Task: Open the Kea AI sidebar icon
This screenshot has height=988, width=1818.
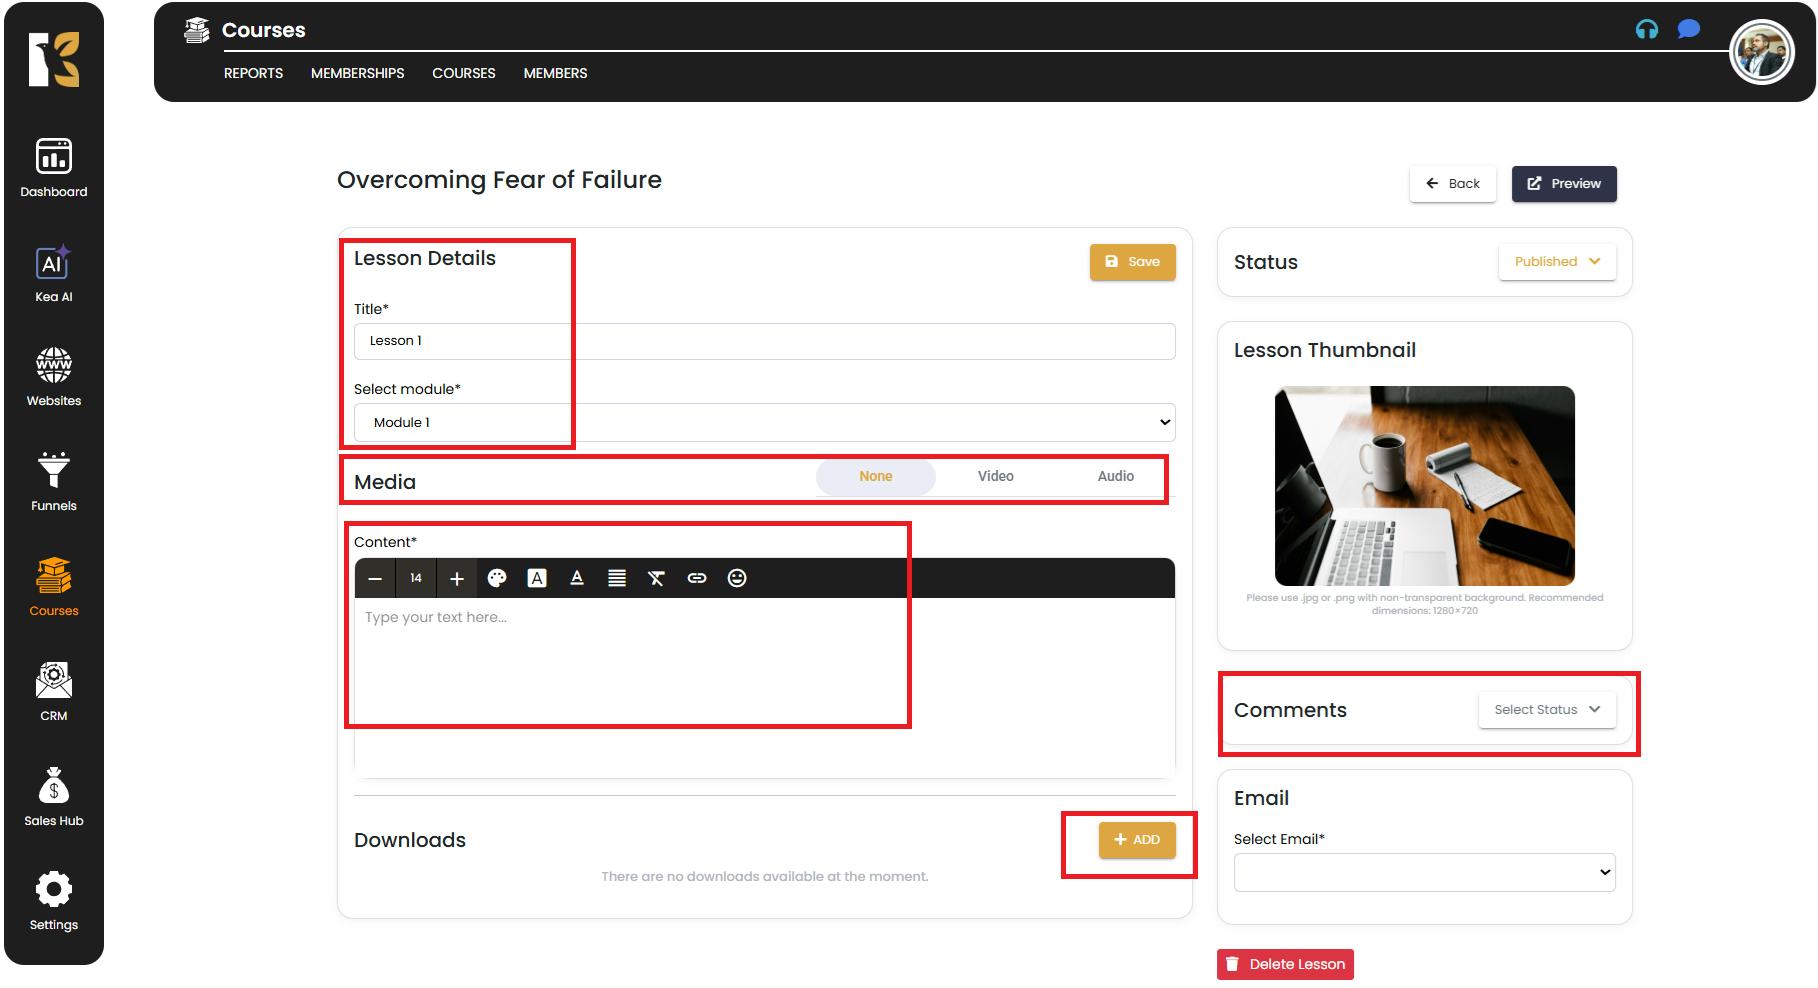Action: 53,265
